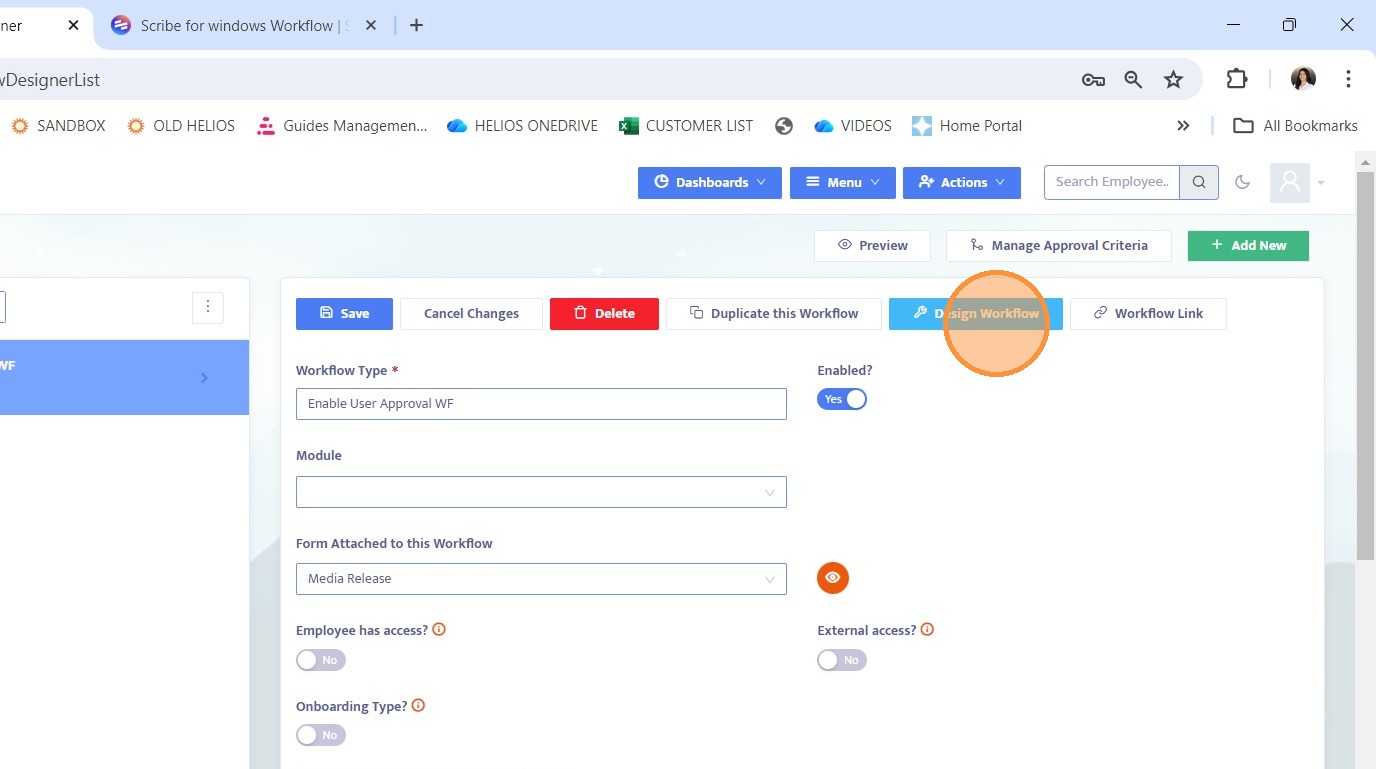
Task: Click the employee search magnifier button
Action: [1199, 182]
